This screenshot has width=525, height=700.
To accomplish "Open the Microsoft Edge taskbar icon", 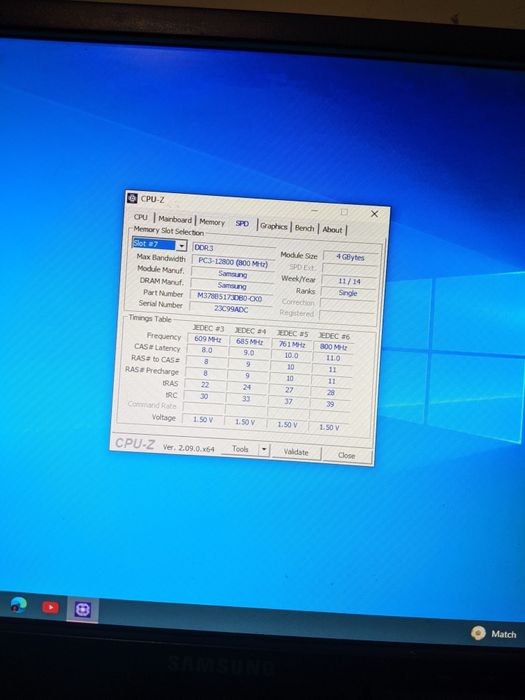I will coord(18,605).
